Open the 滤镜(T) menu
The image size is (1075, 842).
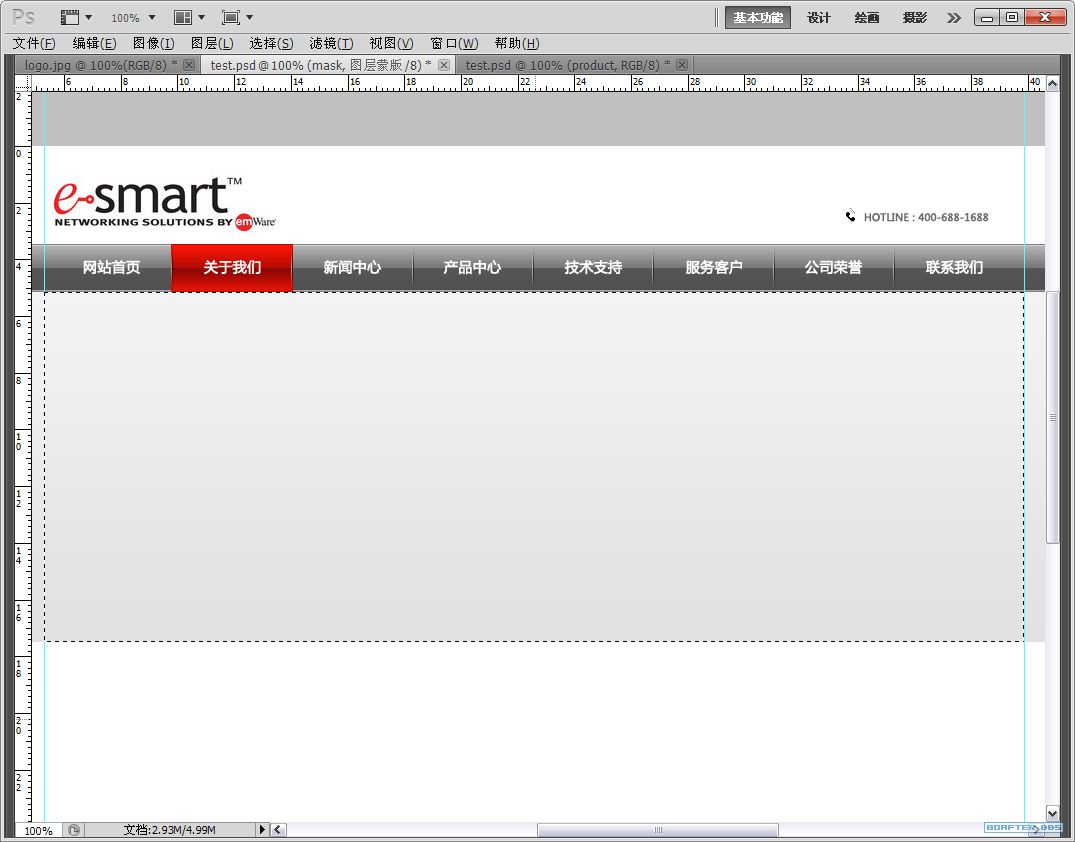pyautogui.click(x=331, y=43)
